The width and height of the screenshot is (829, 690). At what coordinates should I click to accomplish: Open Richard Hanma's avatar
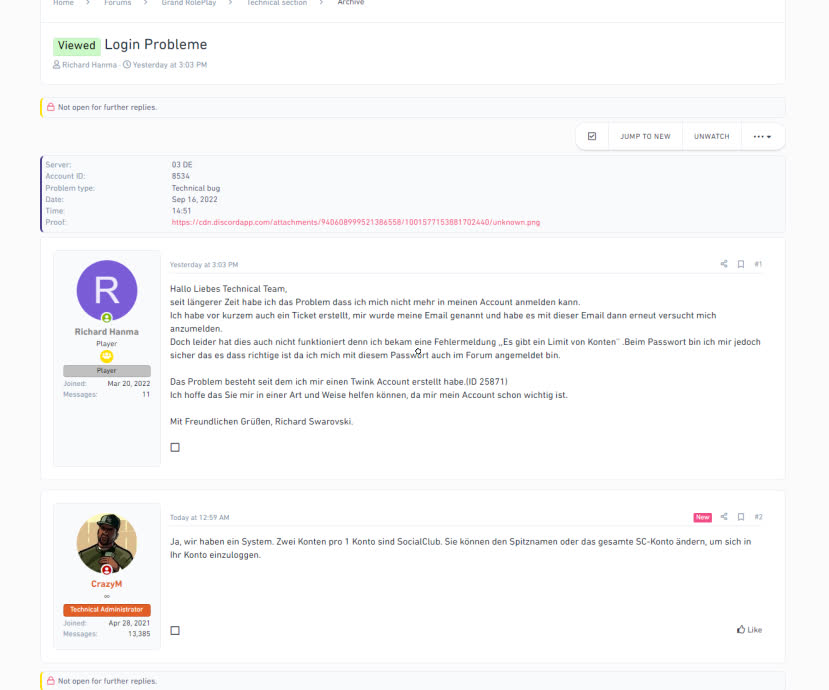click(x=106, y=291)
